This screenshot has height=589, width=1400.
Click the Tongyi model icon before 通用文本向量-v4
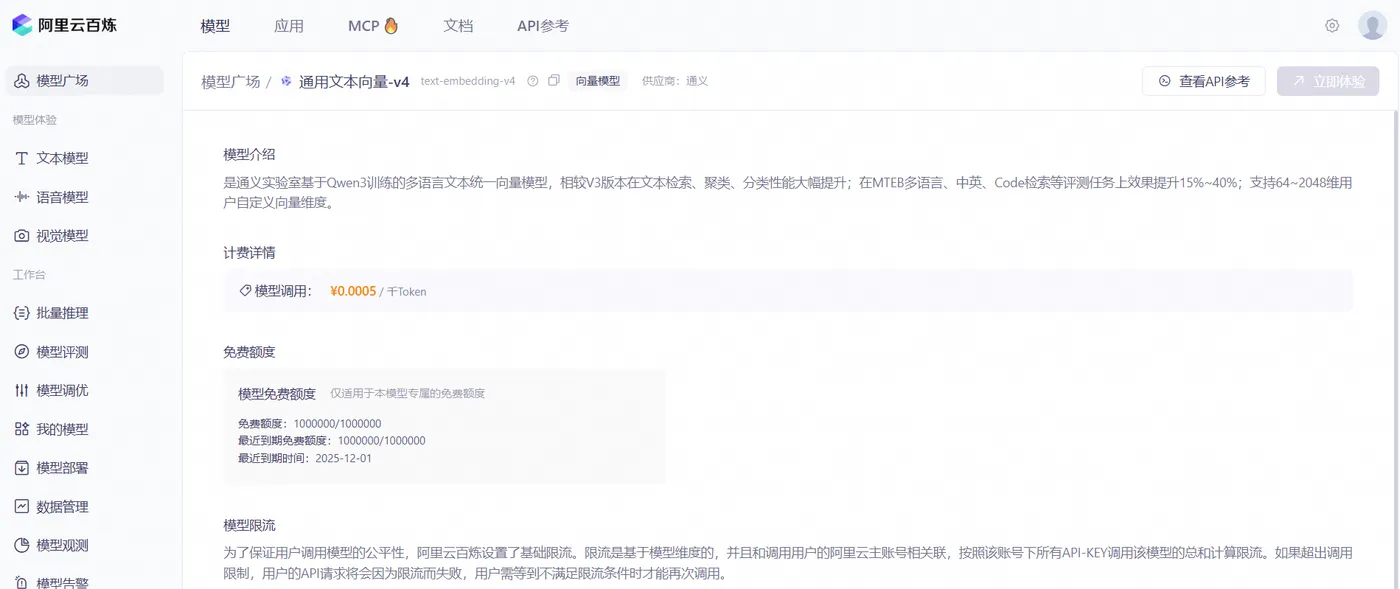tap(287, 82)
